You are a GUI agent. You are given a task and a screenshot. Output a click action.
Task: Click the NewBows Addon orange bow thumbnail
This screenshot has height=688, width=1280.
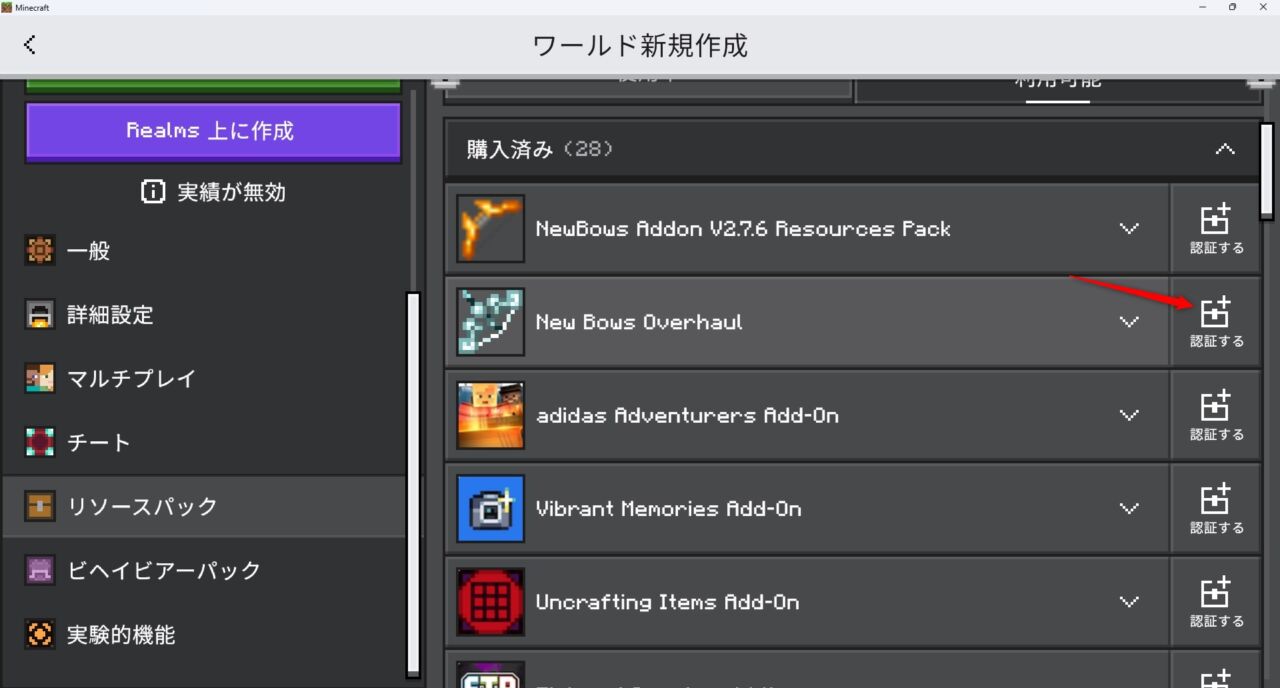491,229
